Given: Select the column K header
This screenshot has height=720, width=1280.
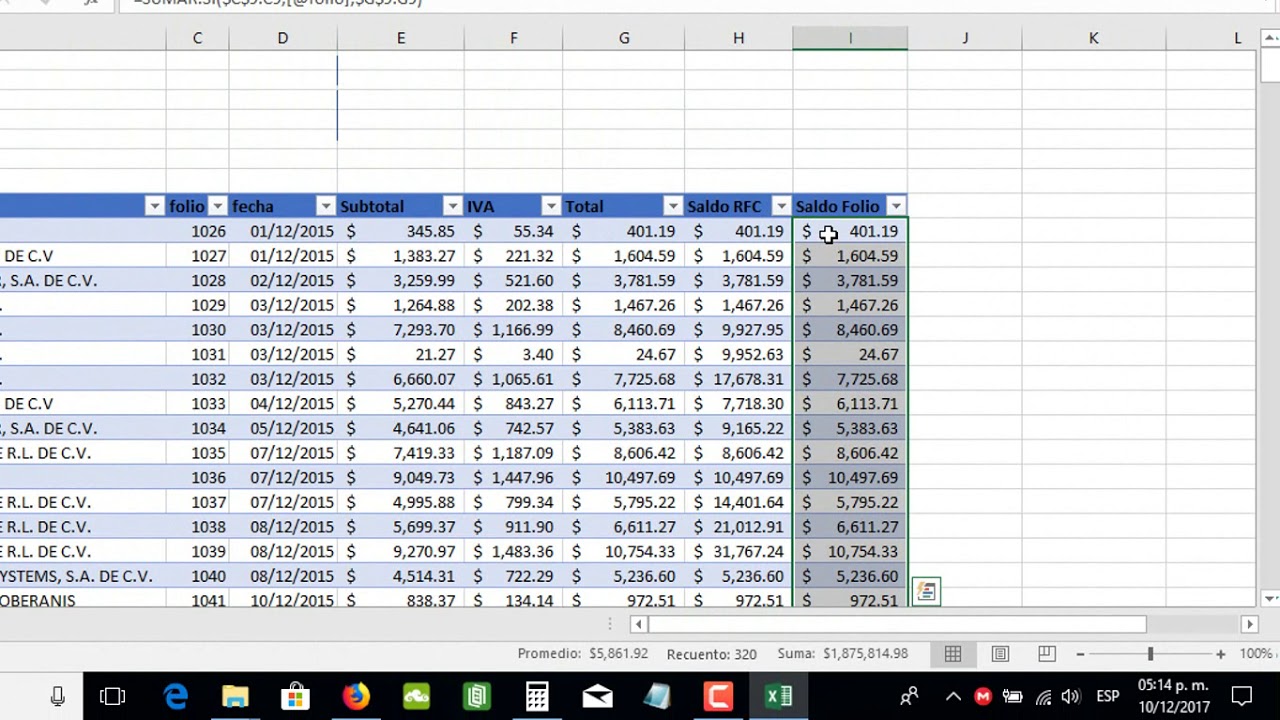Looking at the screenshot, I should pyautogui.click(x=1093, y=37).
